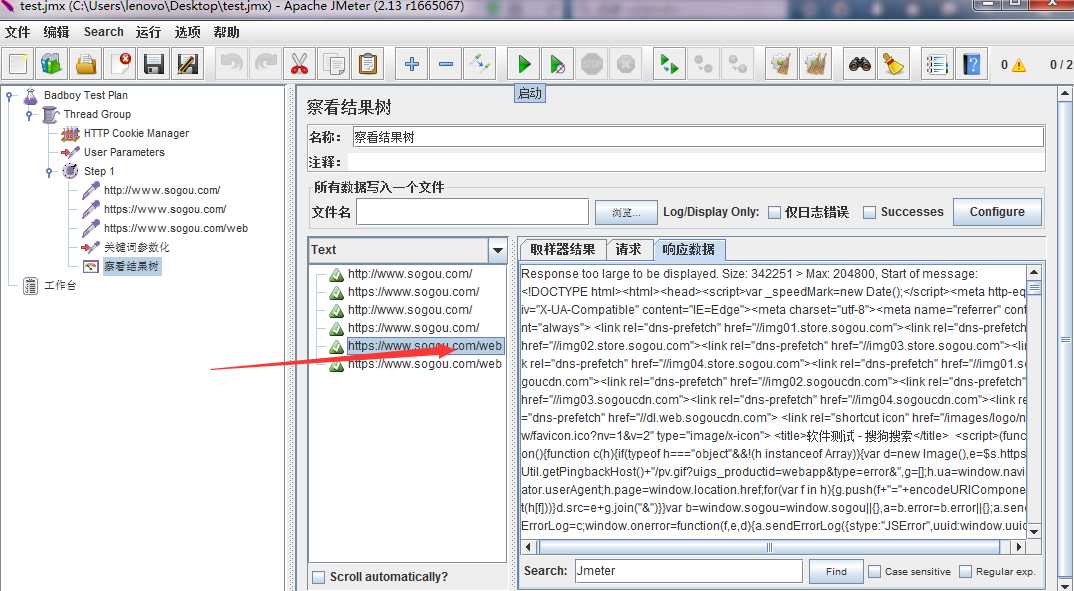This screenshot has height=591, width=1074.
Task: Click the Remote start all icon
Action: pos(669,64)
